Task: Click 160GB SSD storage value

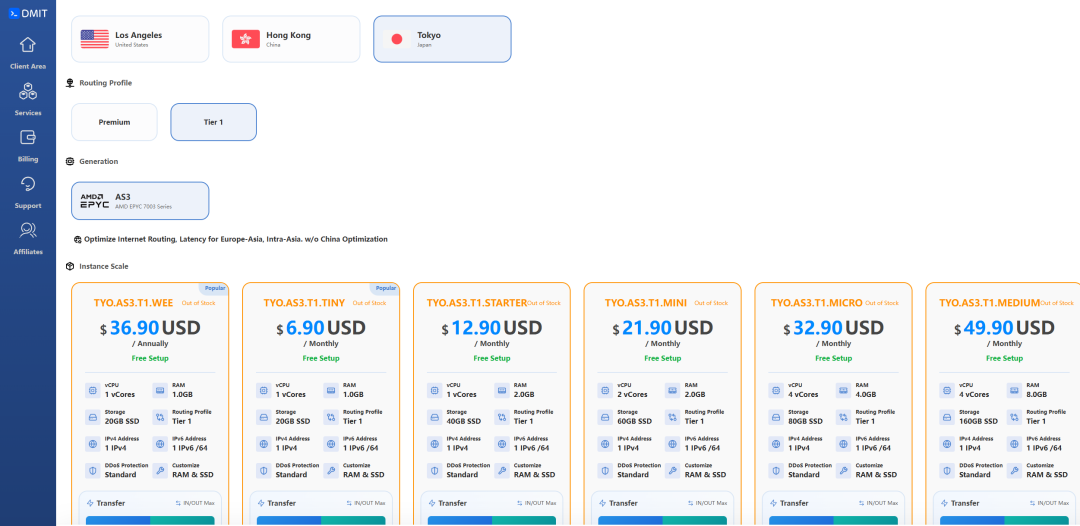Action: (x=978, y=421)
